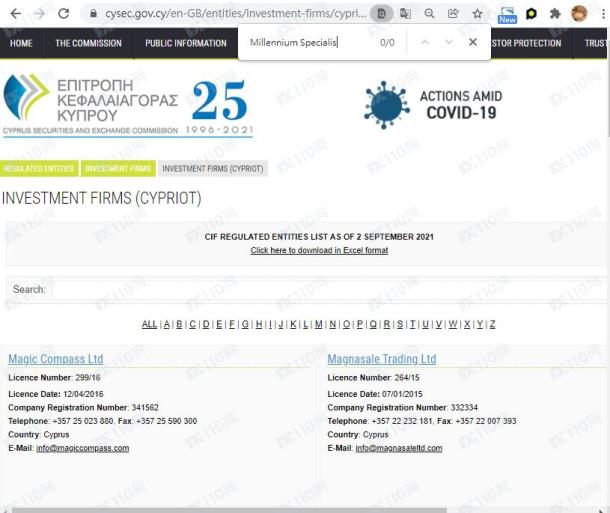
Task: Go back with the browser back arrow
Action: pyautogui.click(x=16, y=14)
